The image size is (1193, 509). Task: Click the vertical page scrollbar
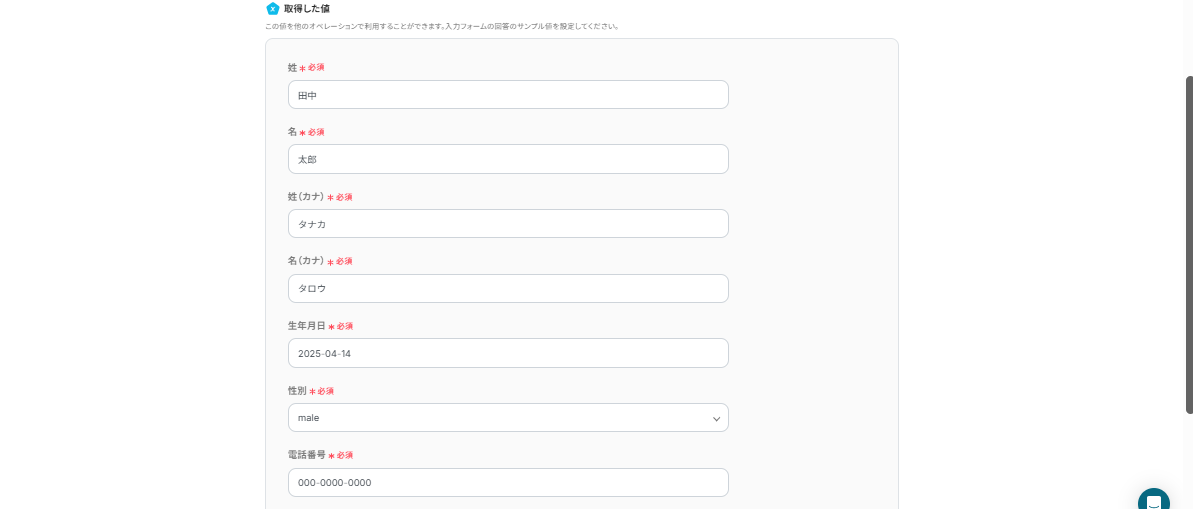[x=1188, y=244]
